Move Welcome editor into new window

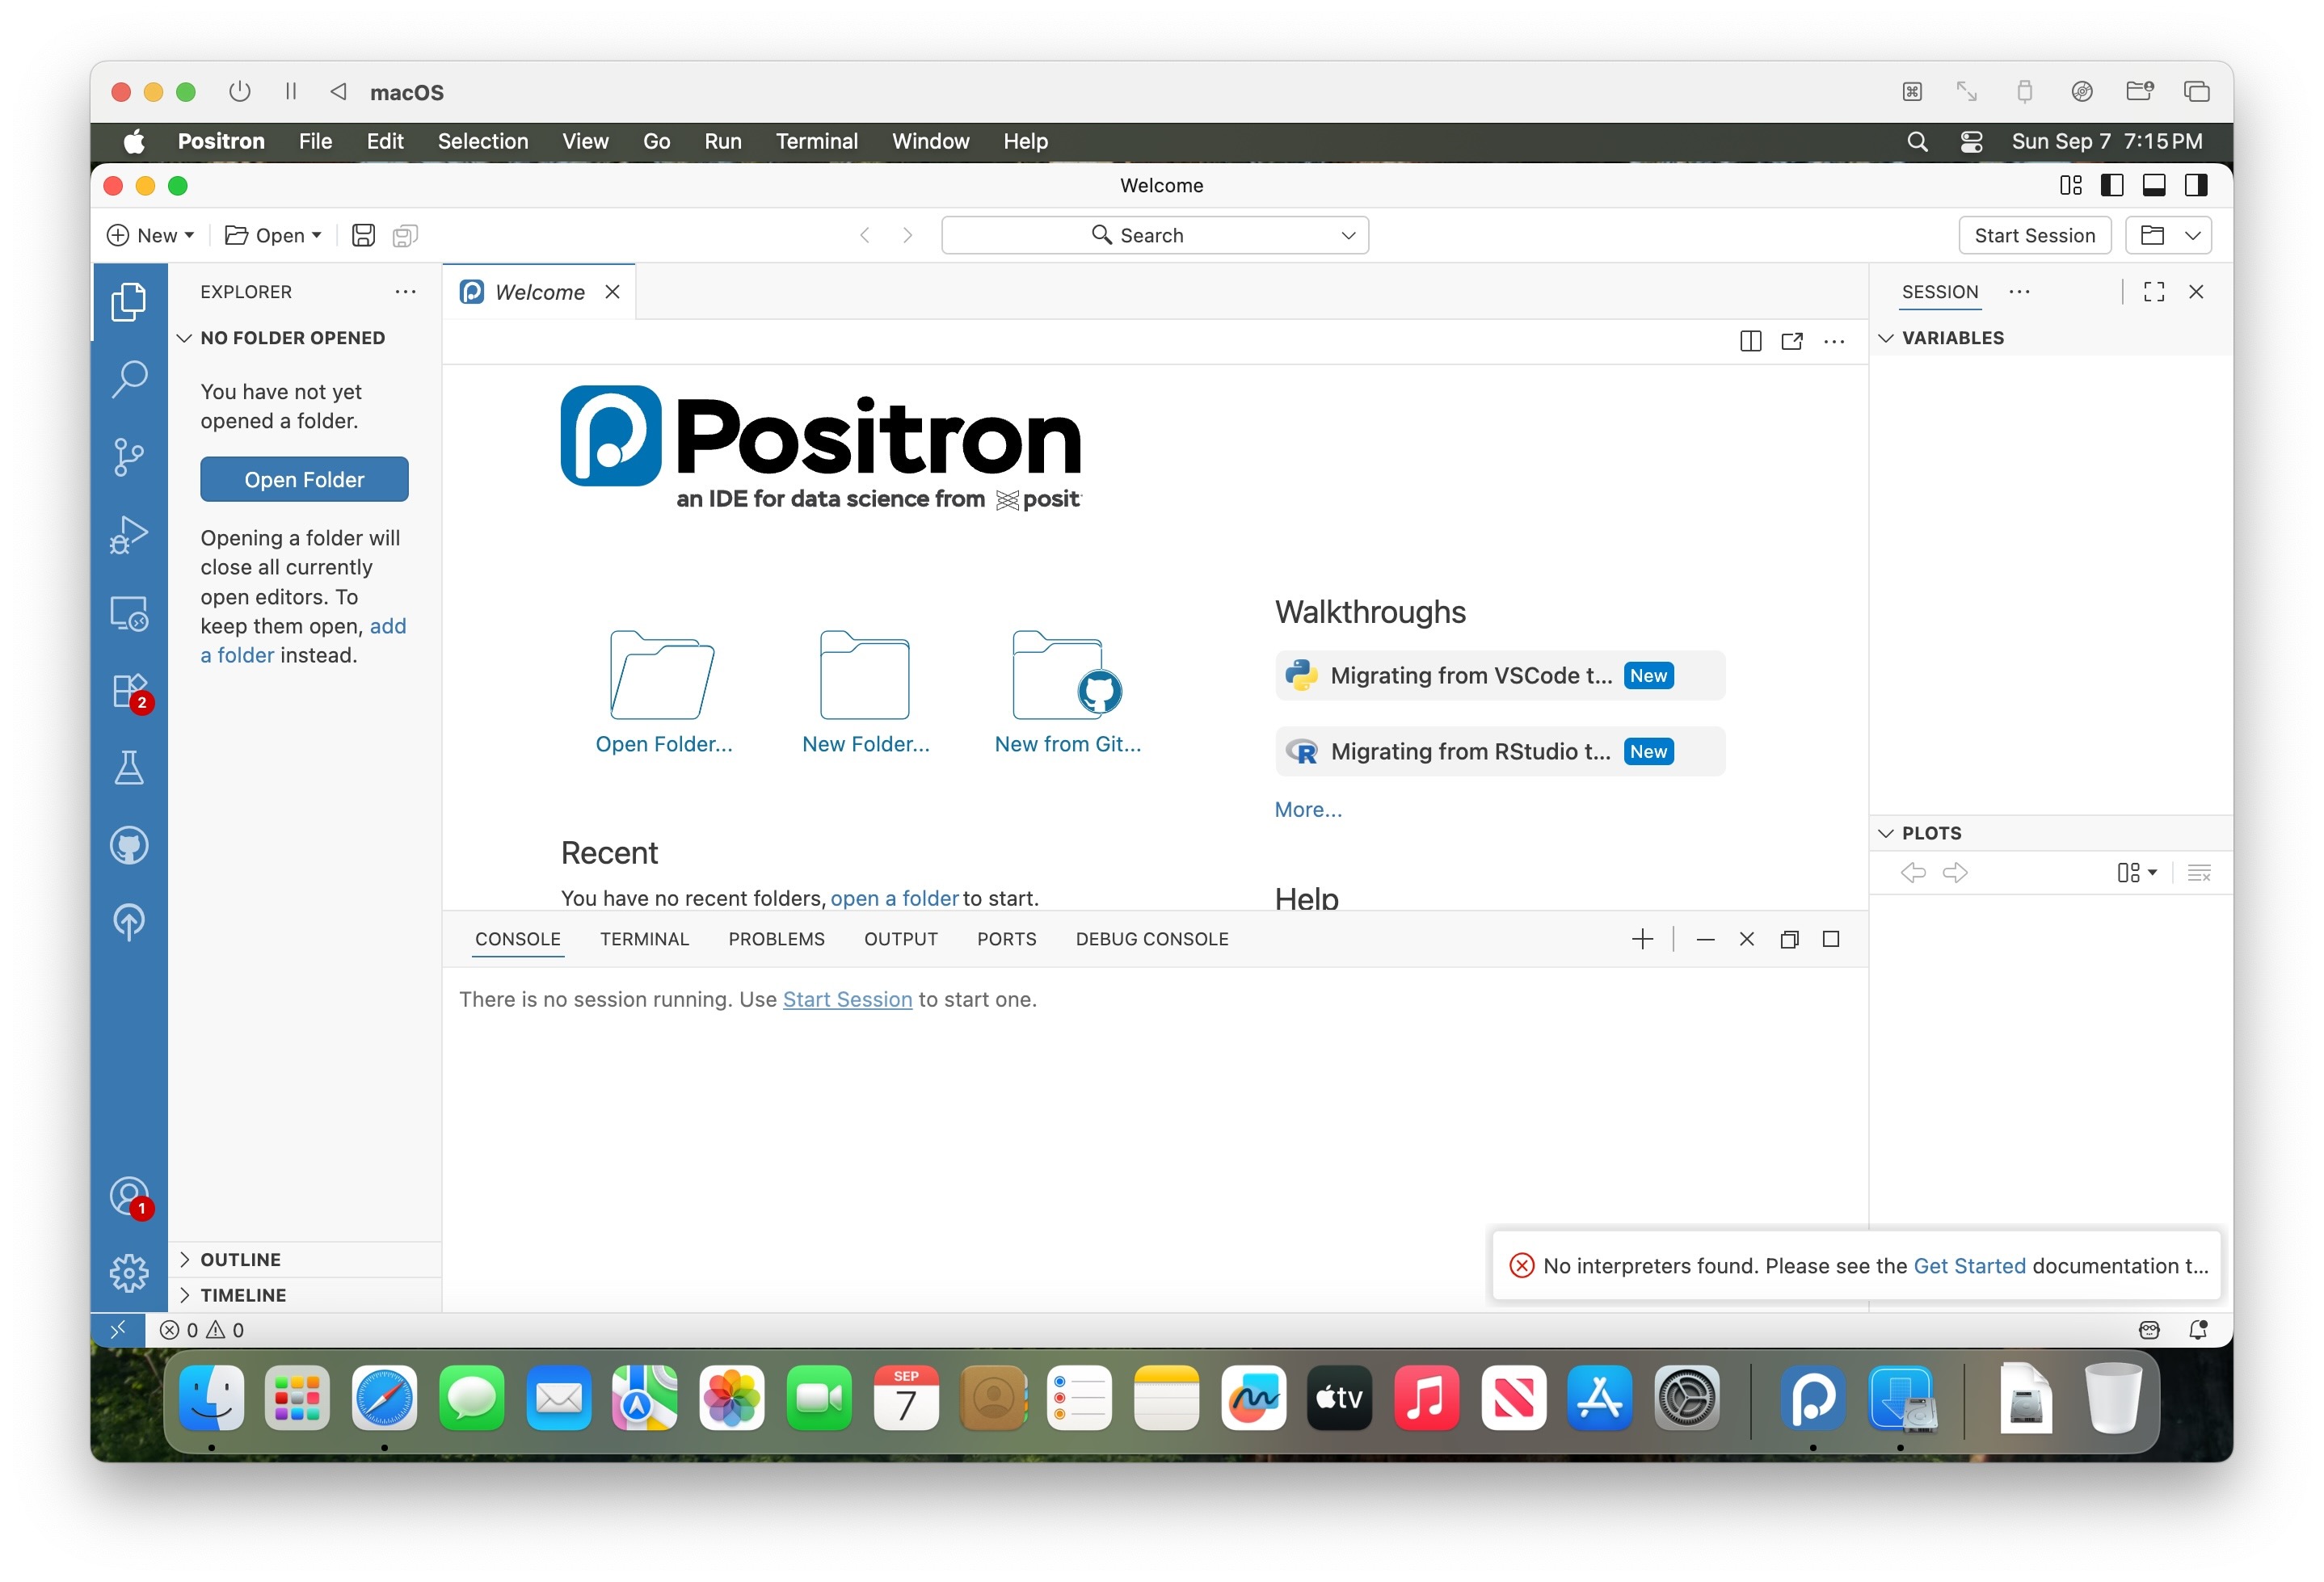coord(1792,341)
